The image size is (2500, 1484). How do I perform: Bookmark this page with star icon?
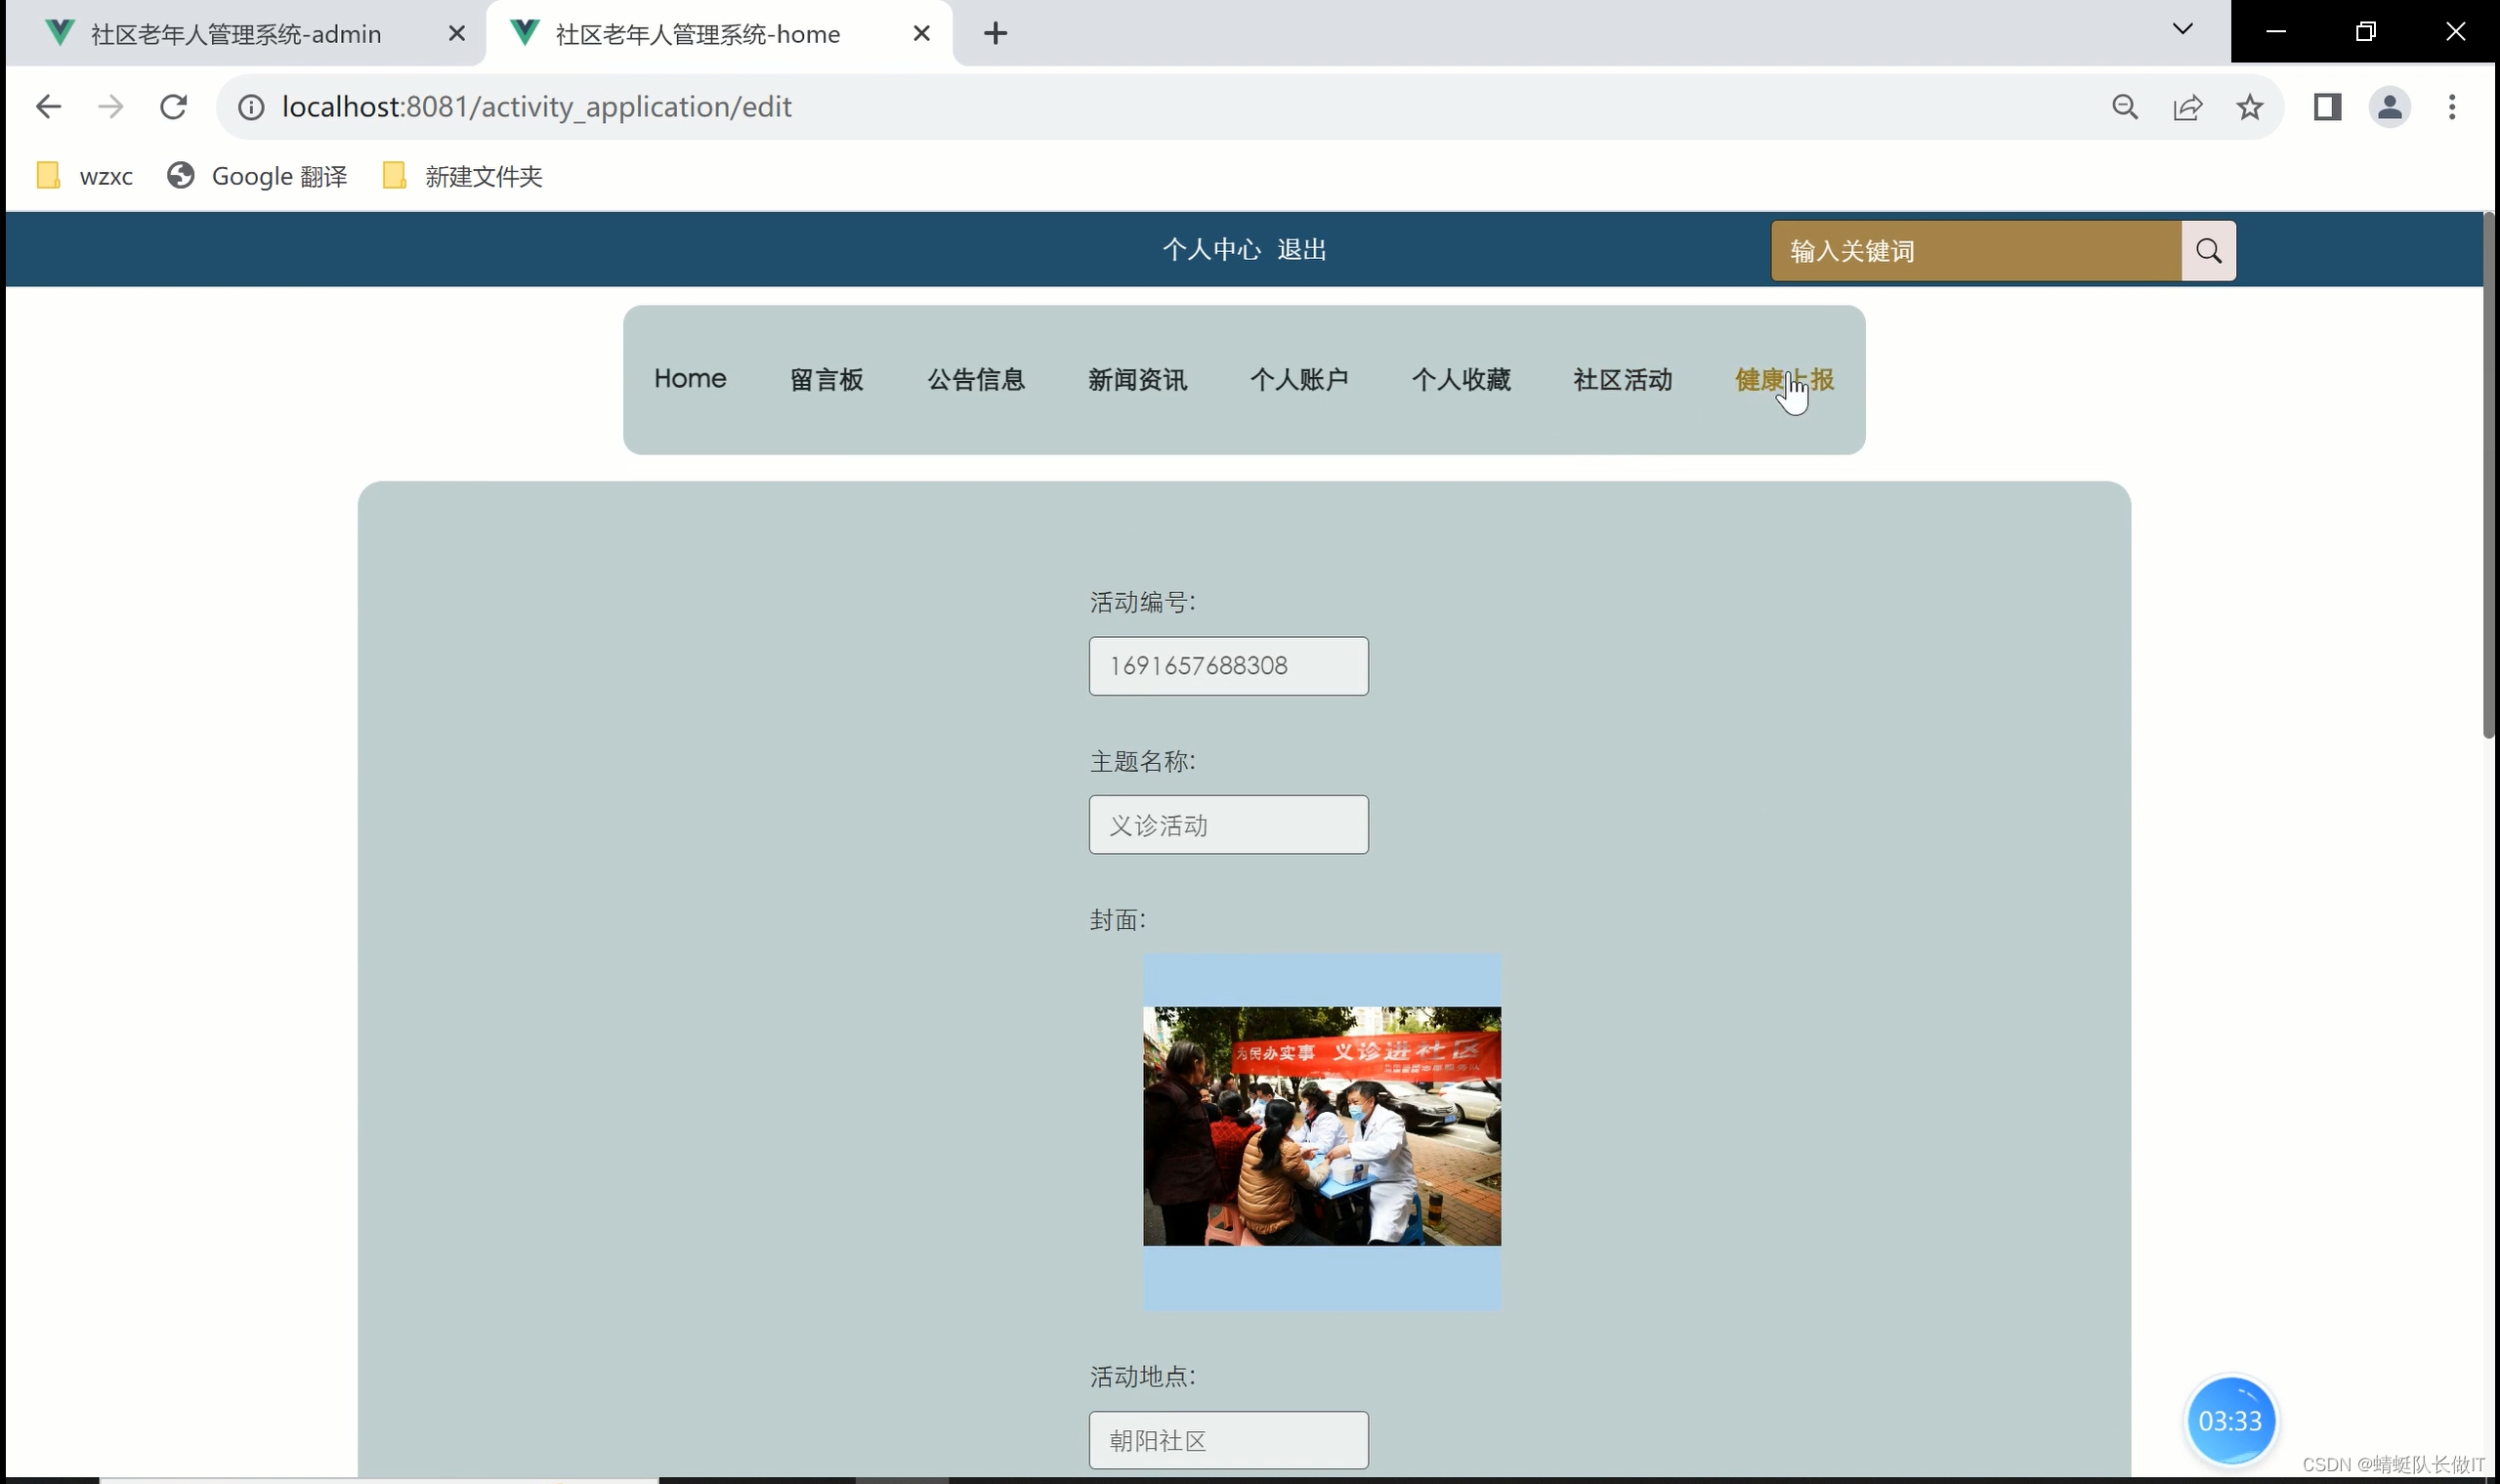[2249, 107]
